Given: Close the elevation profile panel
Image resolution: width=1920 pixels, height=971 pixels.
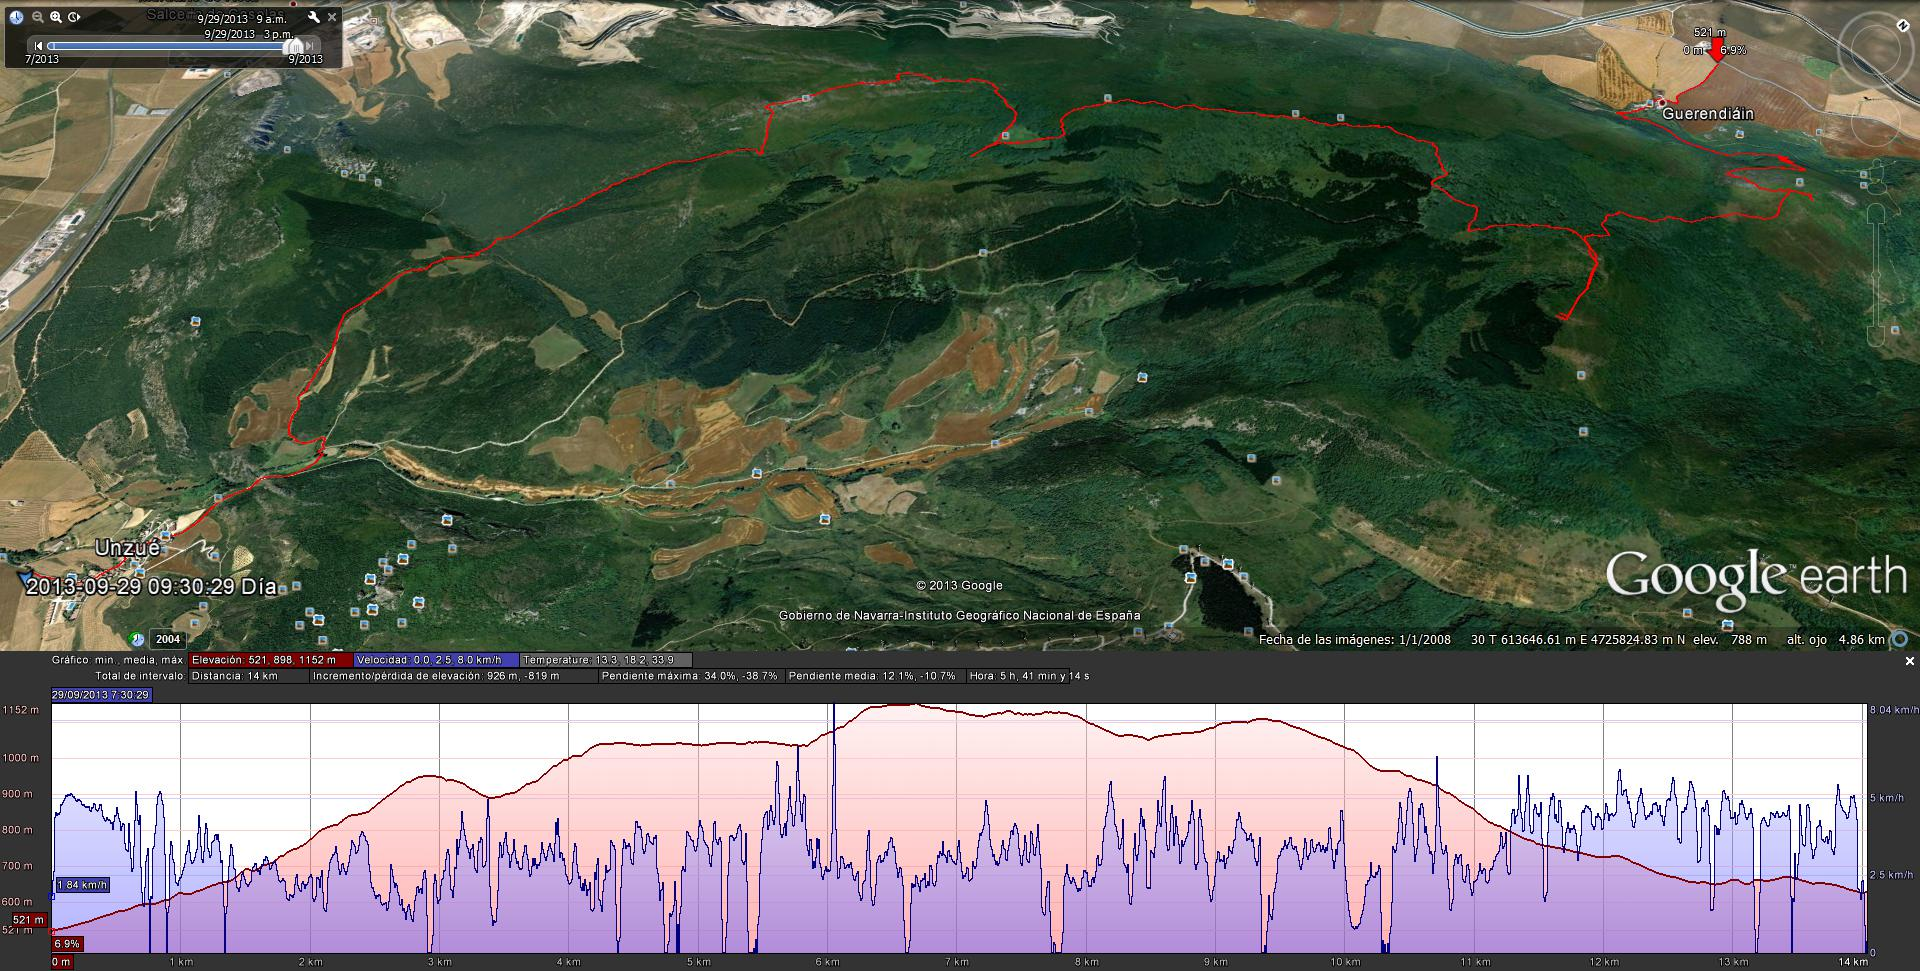Looking at the screenshot, I should click(x=1909, y=661).
